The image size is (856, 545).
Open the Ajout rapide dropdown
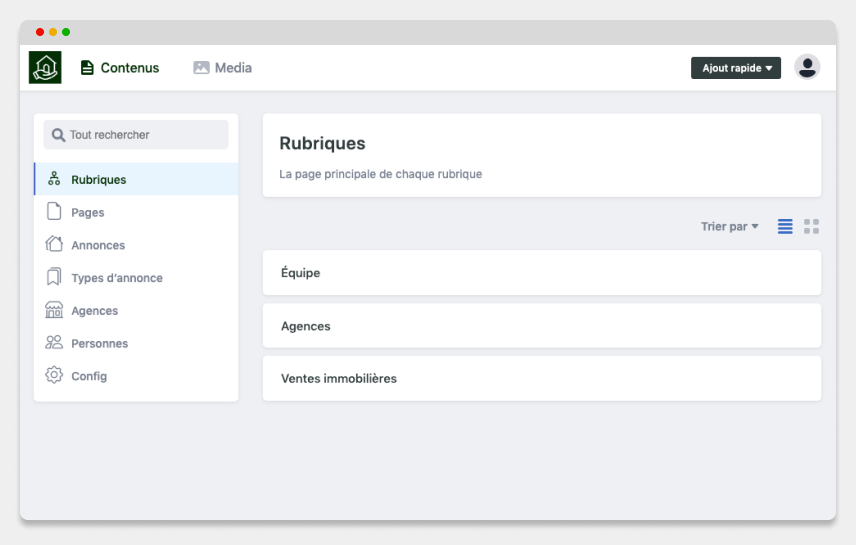(x=736, y=68)
